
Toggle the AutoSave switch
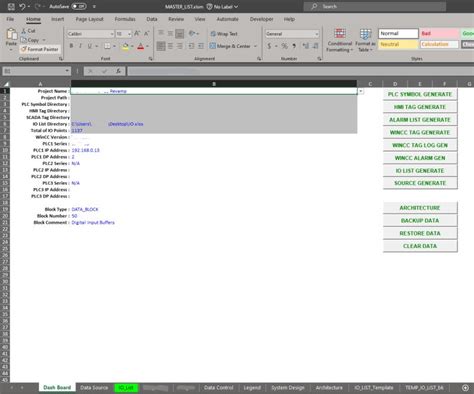(x=79, y=6)
